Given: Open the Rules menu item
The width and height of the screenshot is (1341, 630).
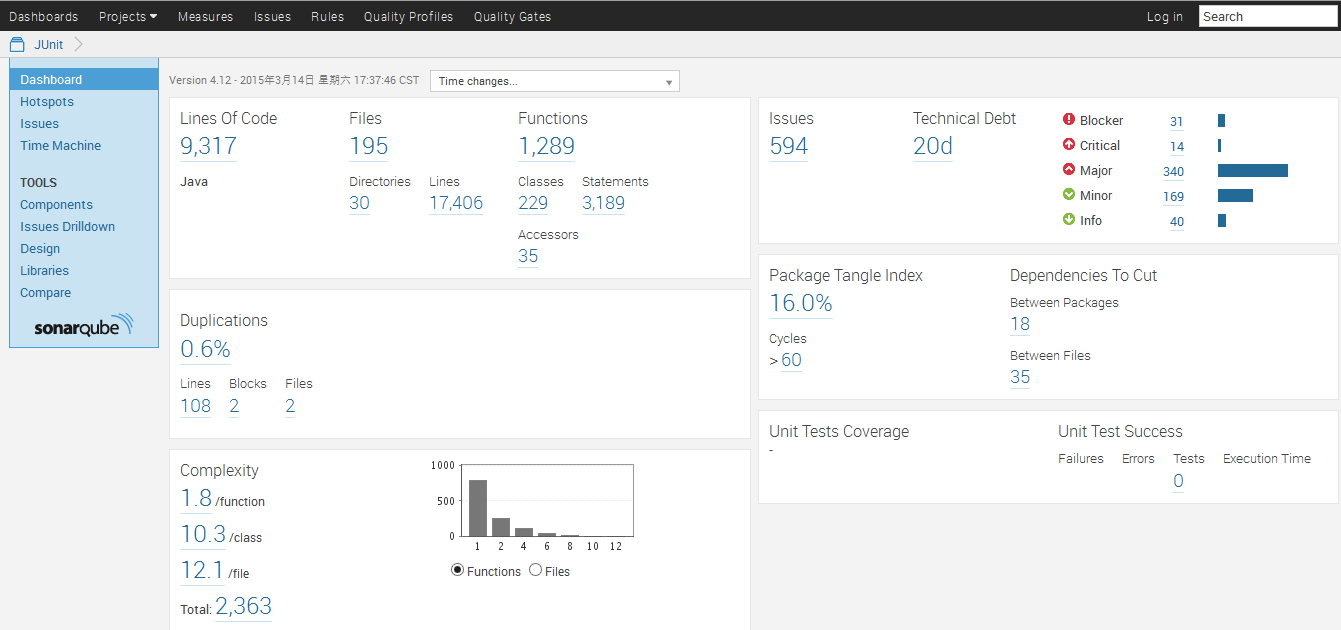Looking at the screenshot, I should click(x=327, y=16).
